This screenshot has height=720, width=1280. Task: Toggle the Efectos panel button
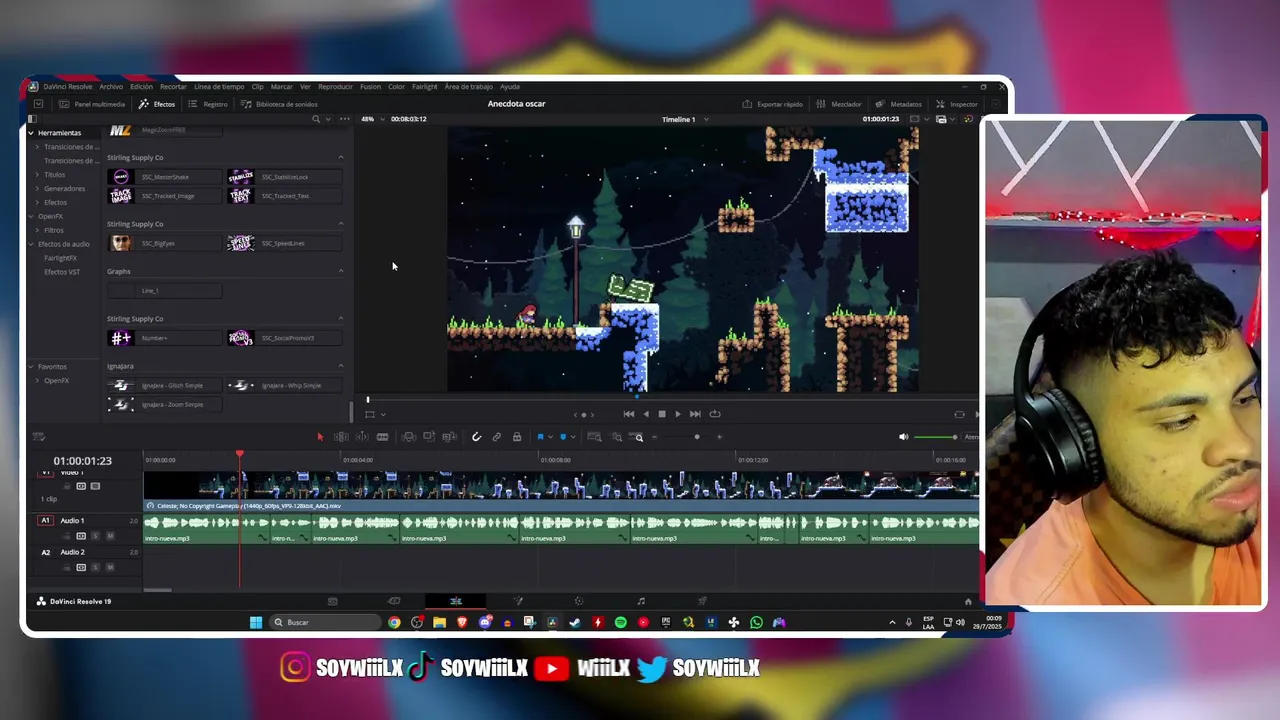(x=157, y=104)
